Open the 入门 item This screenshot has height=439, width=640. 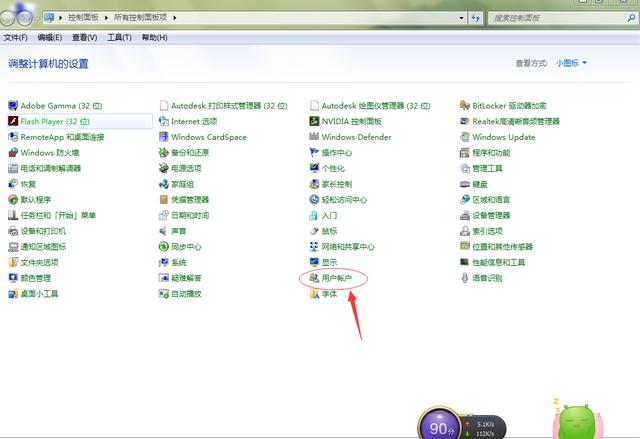tap(323, 215)
